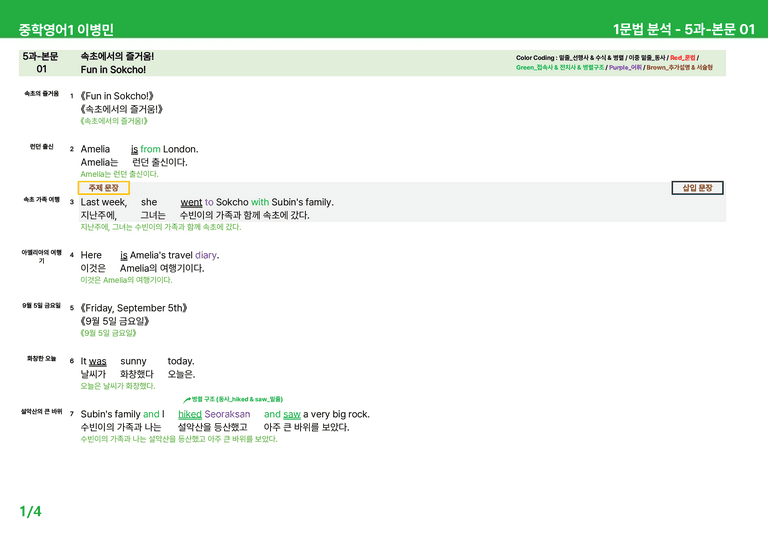
Task: Click the title "Fun in Sokcho!" in green banner
Action: coord(113,70)
